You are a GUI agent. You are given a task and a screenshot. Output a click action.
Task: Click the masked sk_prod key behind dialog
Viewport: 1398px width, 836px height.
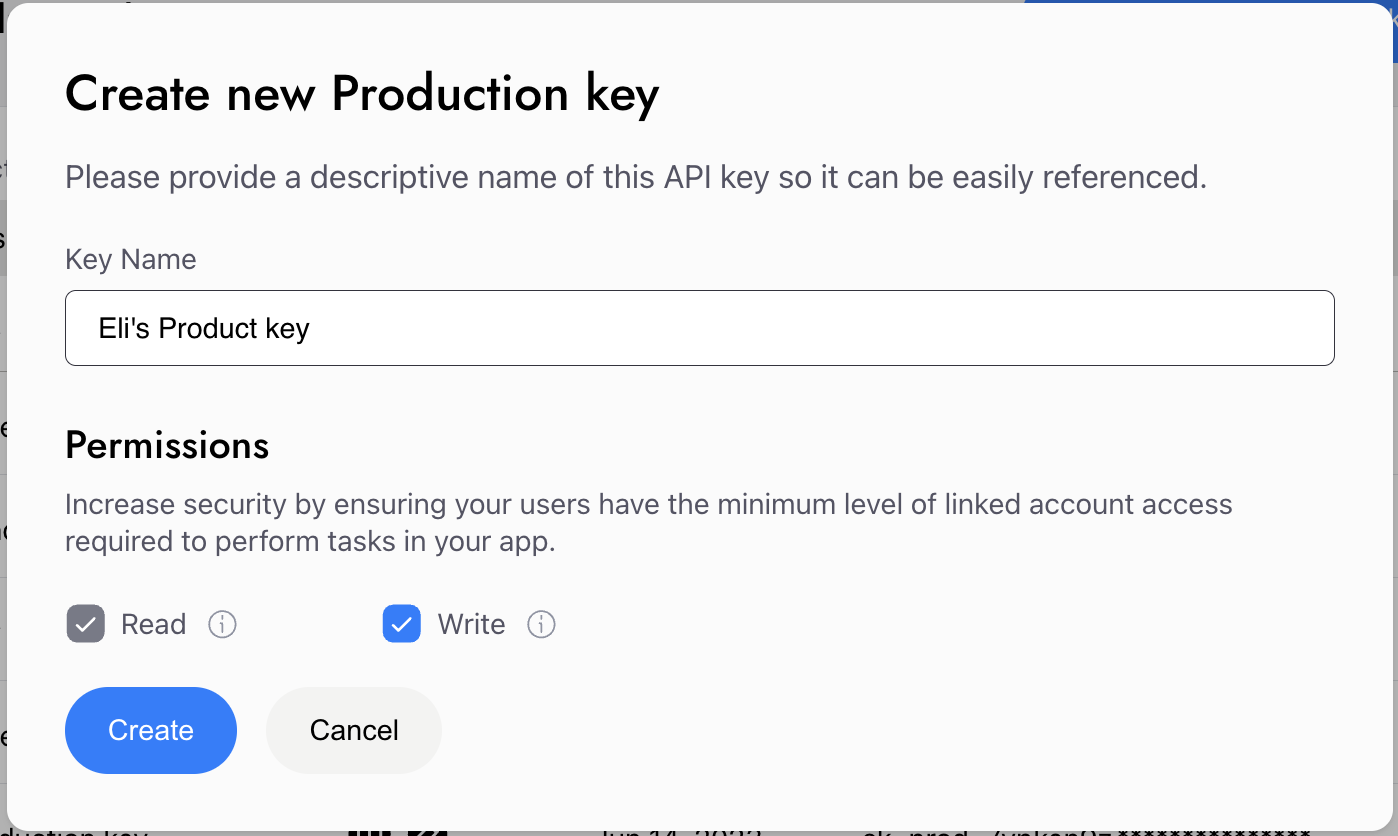click(x=1088, y=831)
